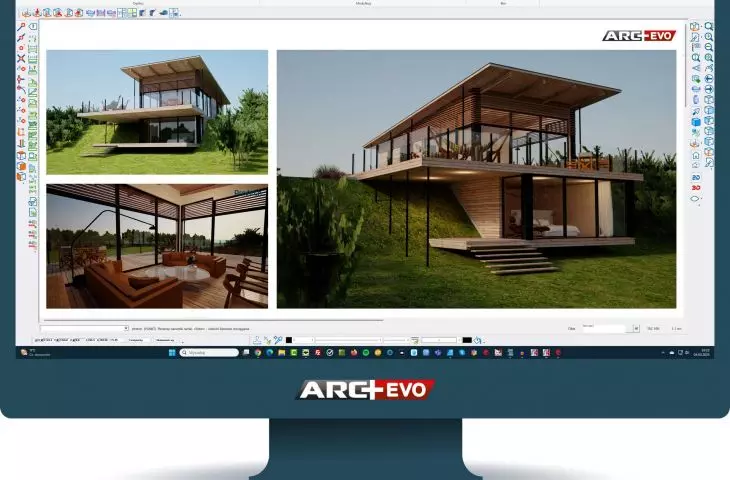Click the solid blue cube icon in the right toolbar
The height and width of the screenshot is (480, 730).
(696, 122)
